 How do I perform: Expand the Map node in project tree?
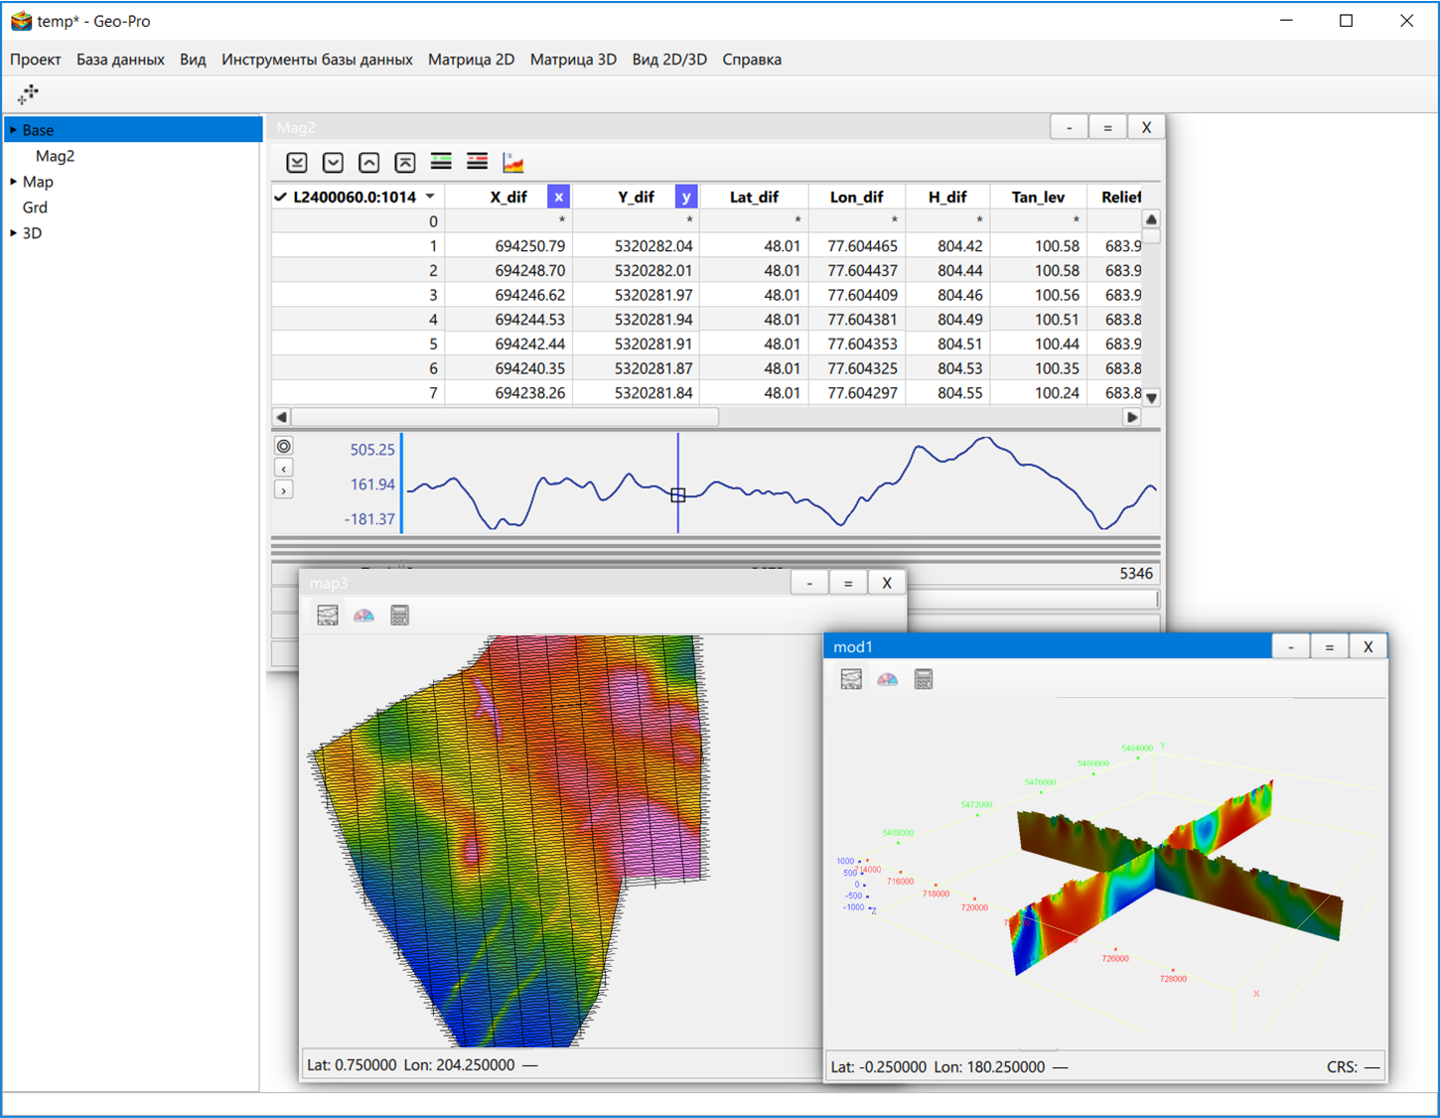click(x=14, y=182)
